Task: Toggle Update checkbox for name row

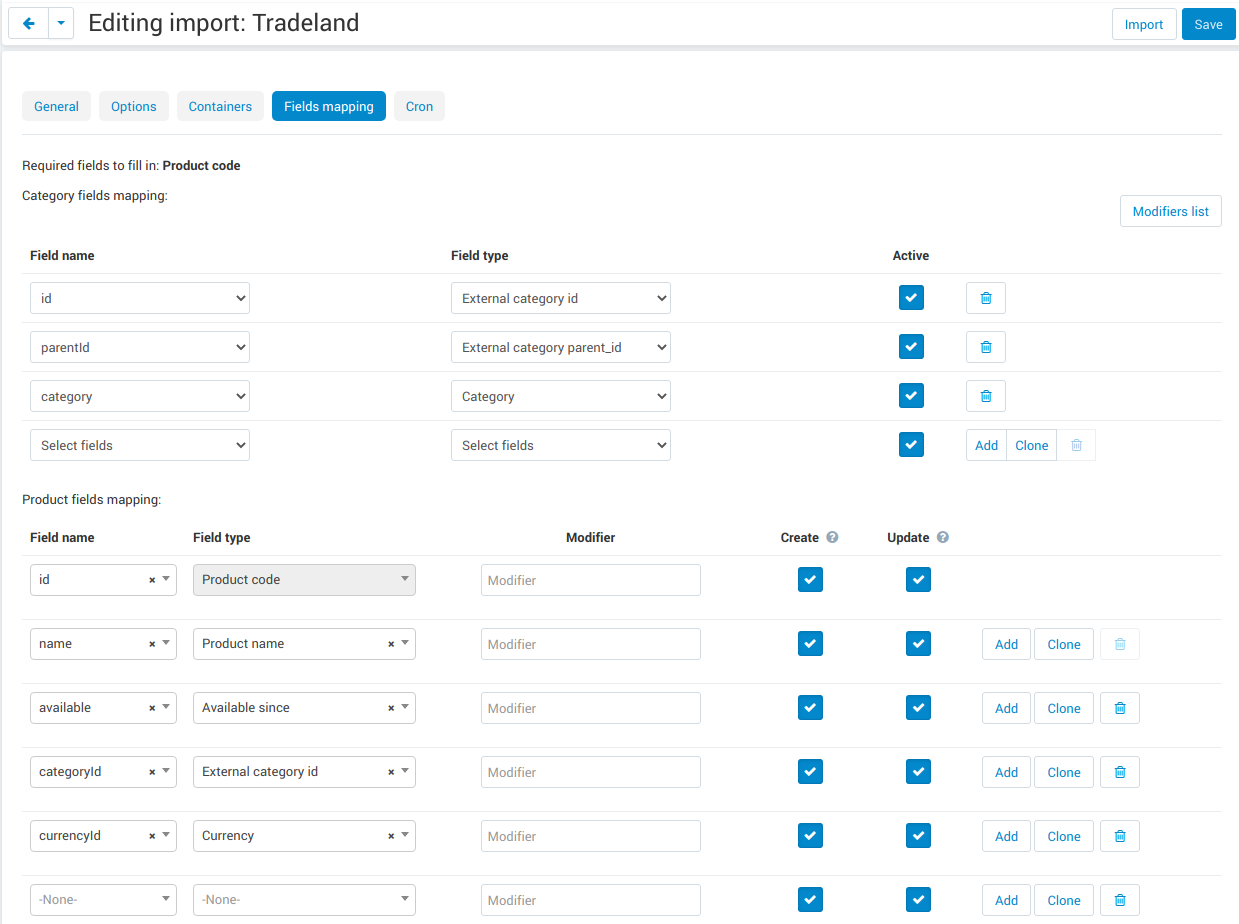Action: click(918, 644)
